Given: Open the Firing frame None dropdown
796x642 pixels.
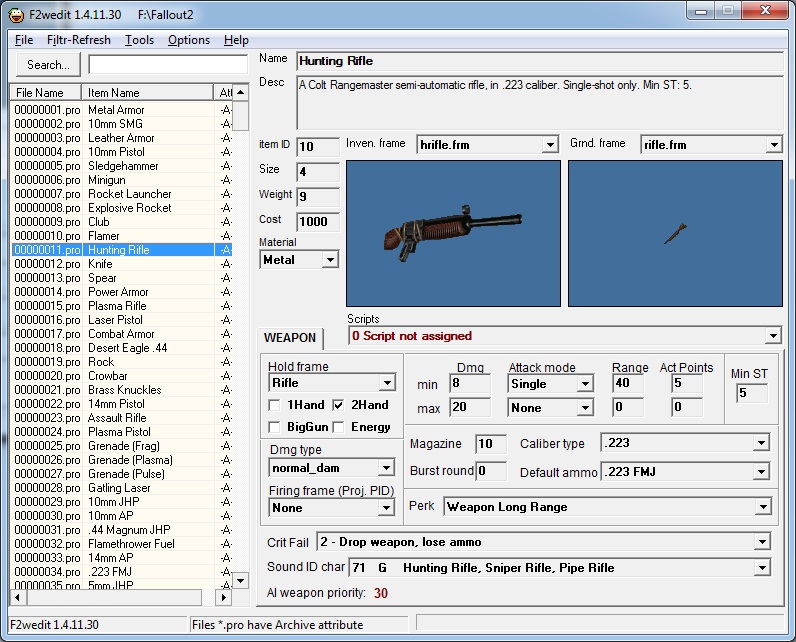Looking at the screenshot, I should coord(386,508).
